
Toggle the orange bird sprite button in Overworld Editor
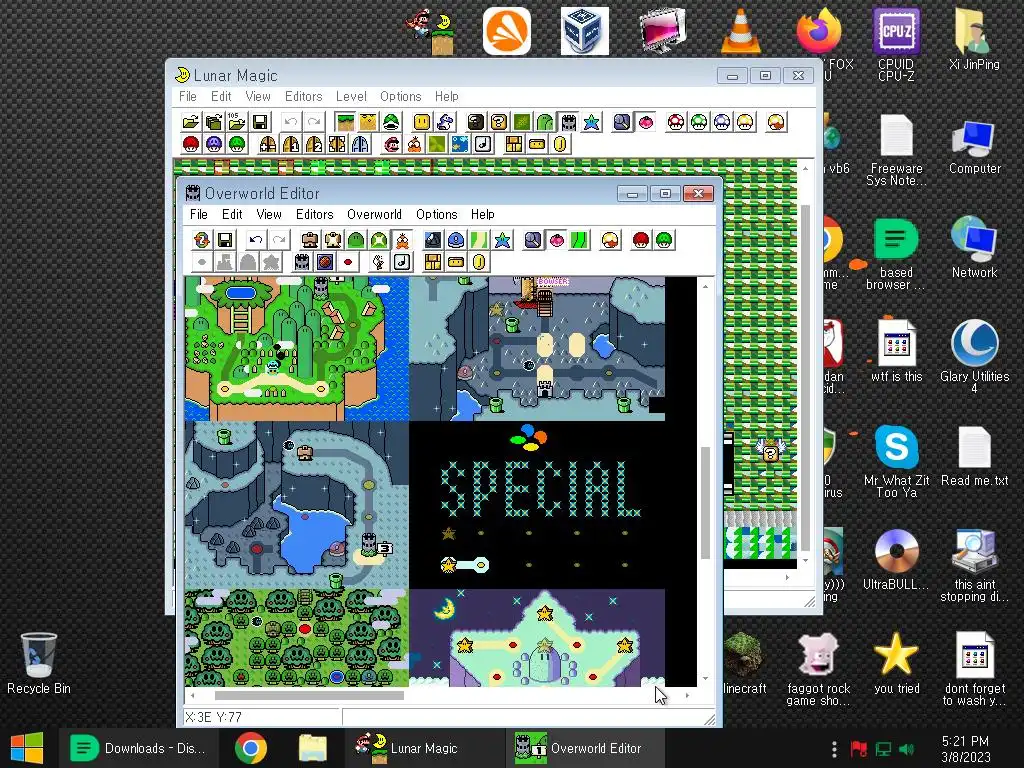[402, 240]
